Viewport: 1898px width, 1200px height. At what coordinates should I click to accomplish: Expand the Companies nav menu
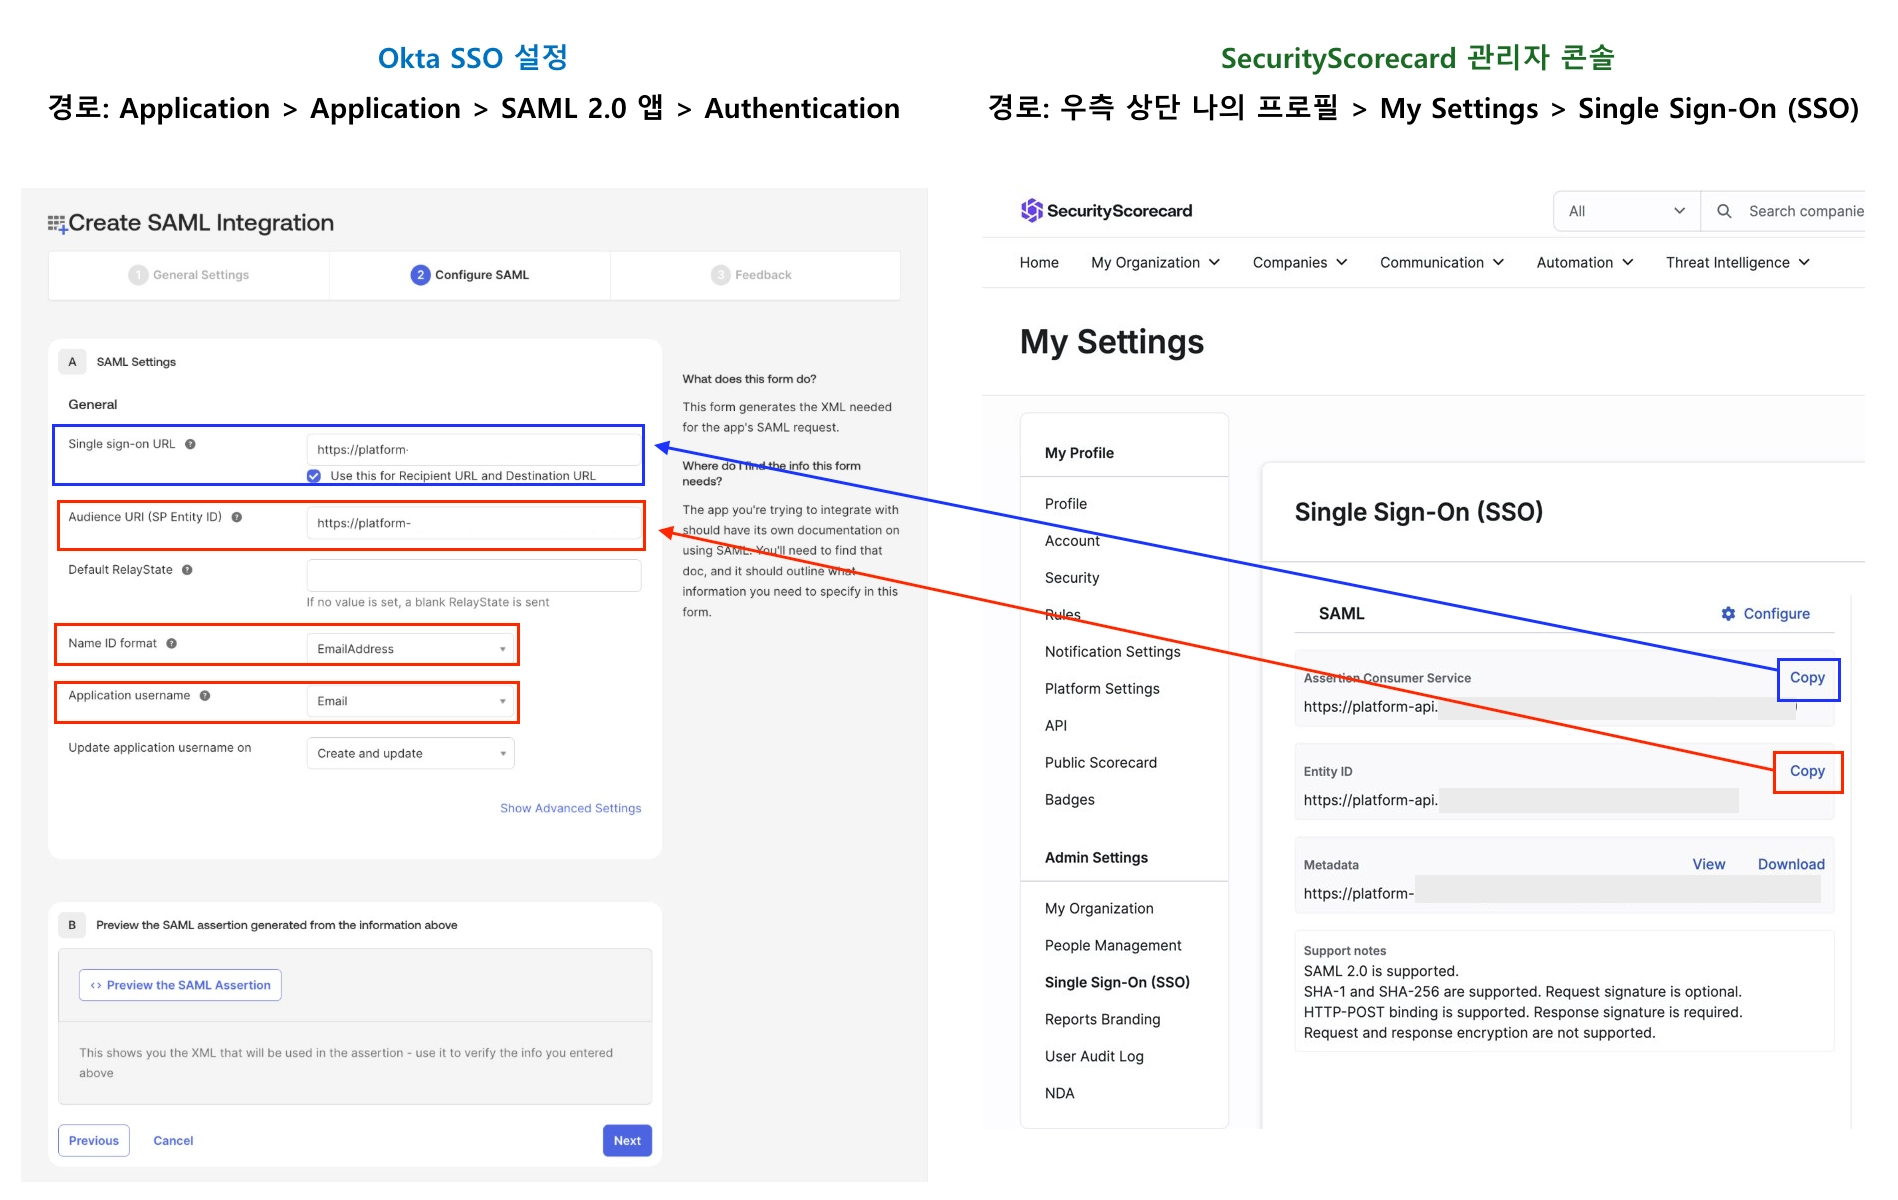(1300, 262)
